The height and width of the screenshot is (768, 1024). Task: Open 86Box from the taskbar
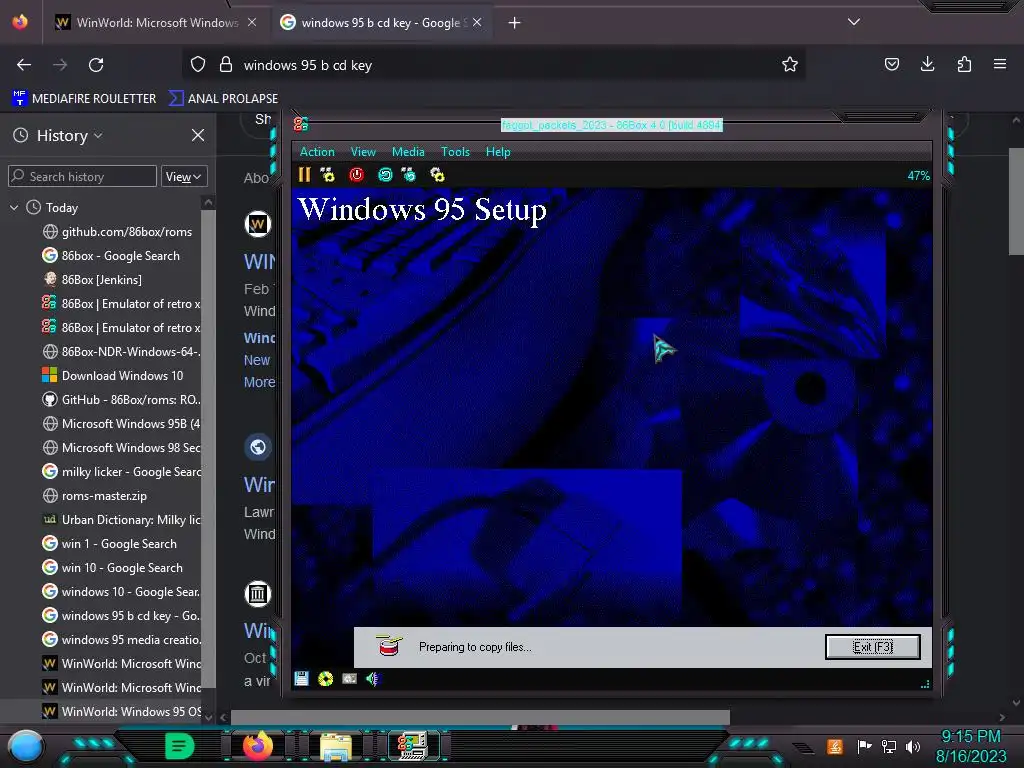(x=412, y=746)
